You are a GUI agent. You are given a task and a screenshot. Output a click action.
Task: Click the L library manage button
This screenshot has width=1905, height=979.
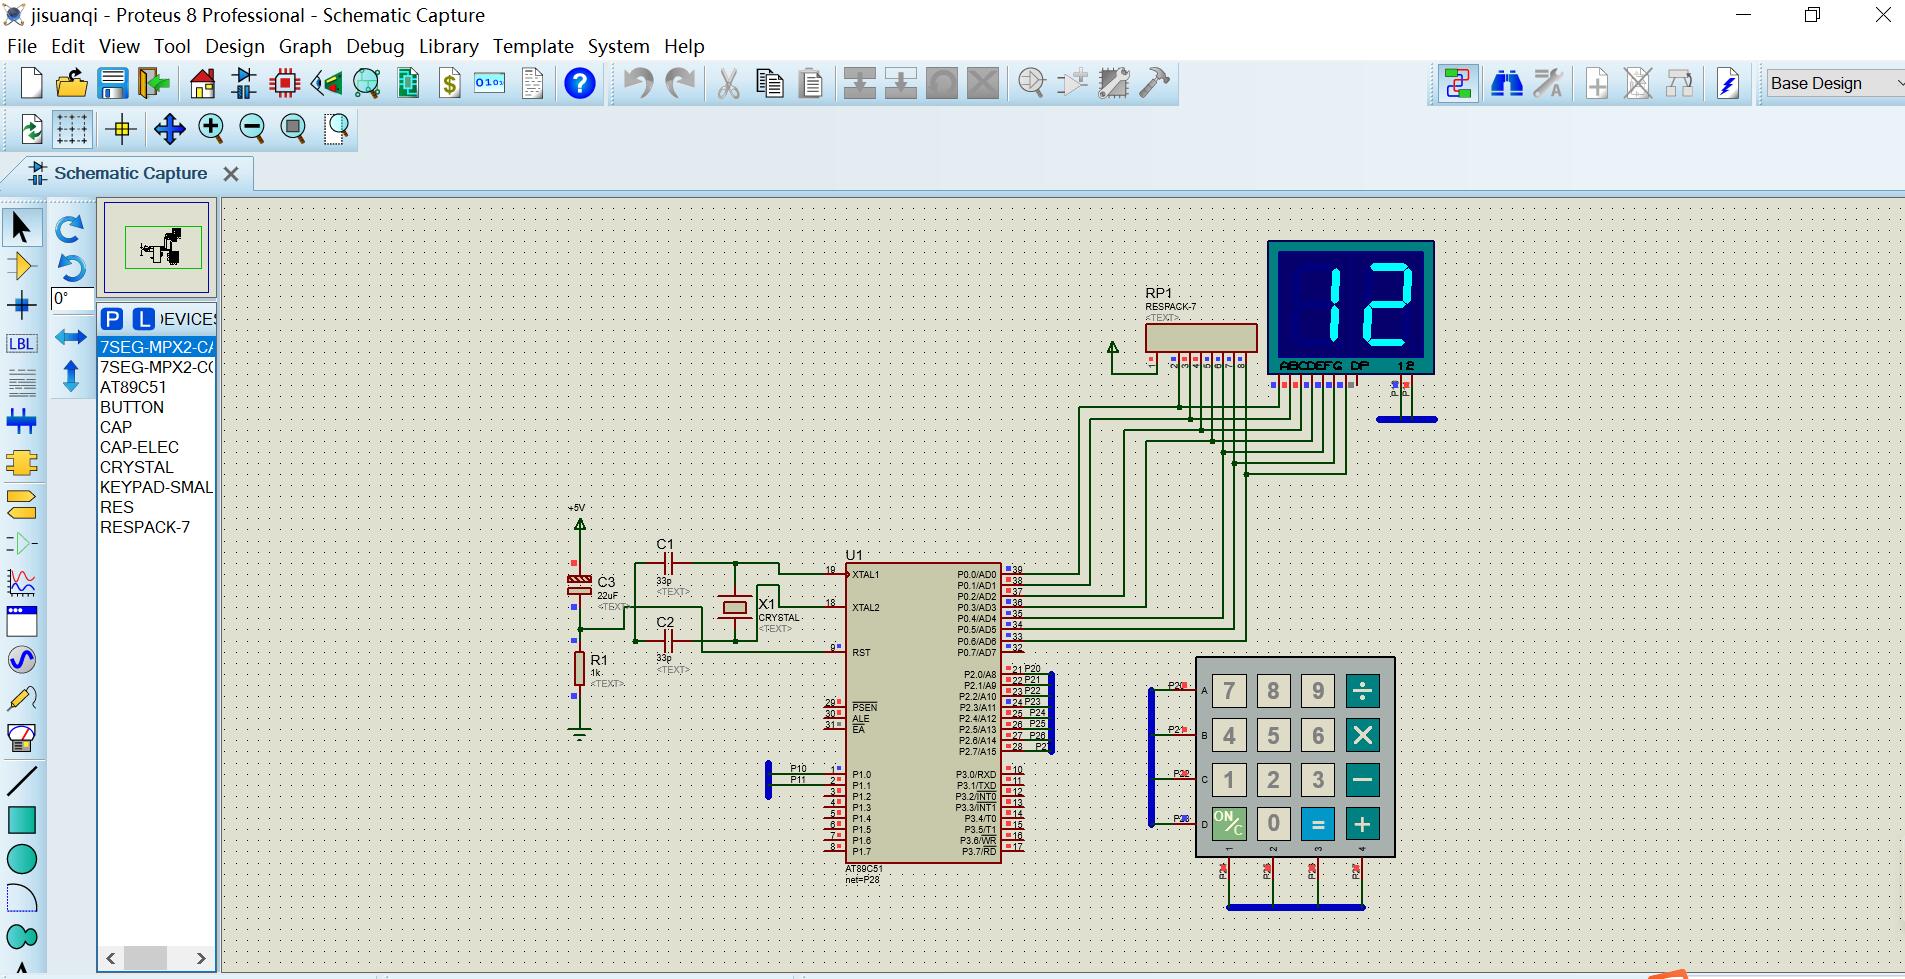pos(144,319)
